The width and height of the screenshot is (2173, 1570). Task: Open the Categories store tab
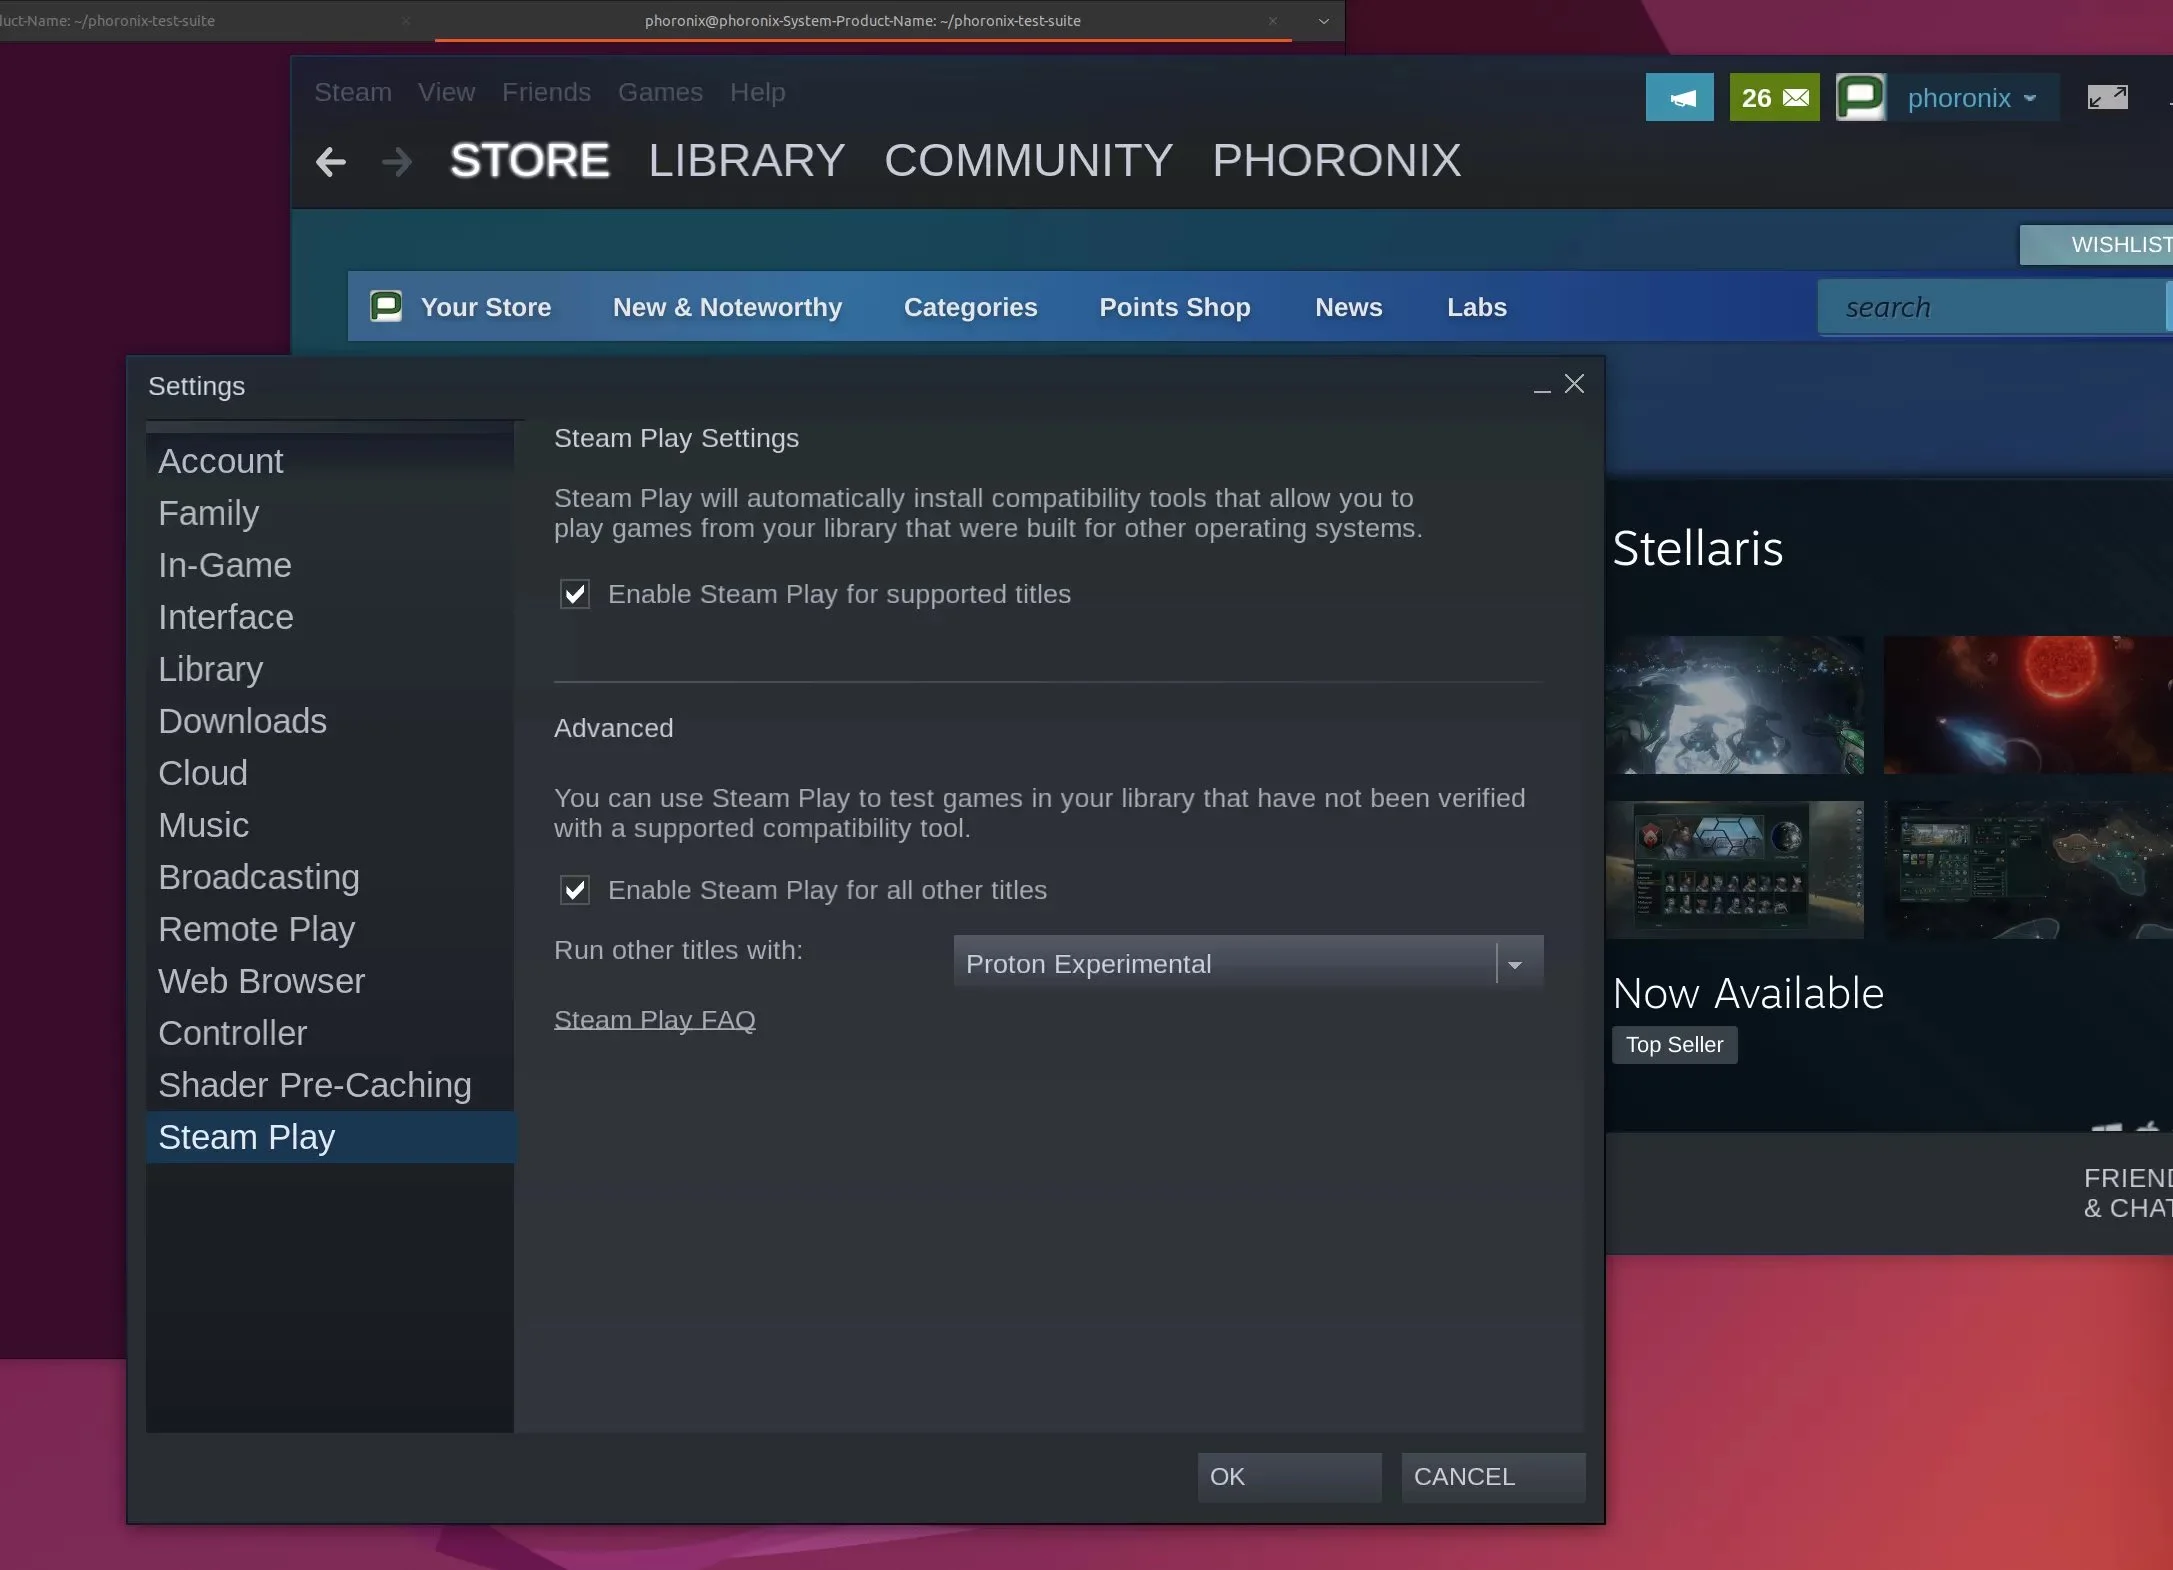pos(970,306)
